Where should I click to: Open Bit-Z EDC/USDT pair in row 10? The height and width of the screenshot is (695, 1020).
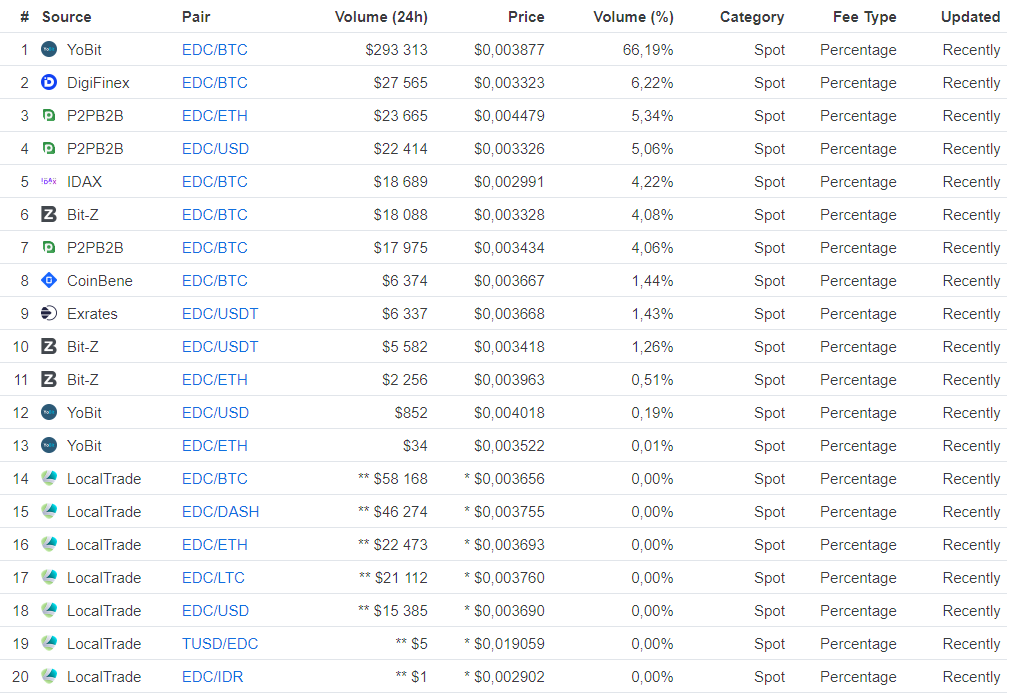[220, 347]
